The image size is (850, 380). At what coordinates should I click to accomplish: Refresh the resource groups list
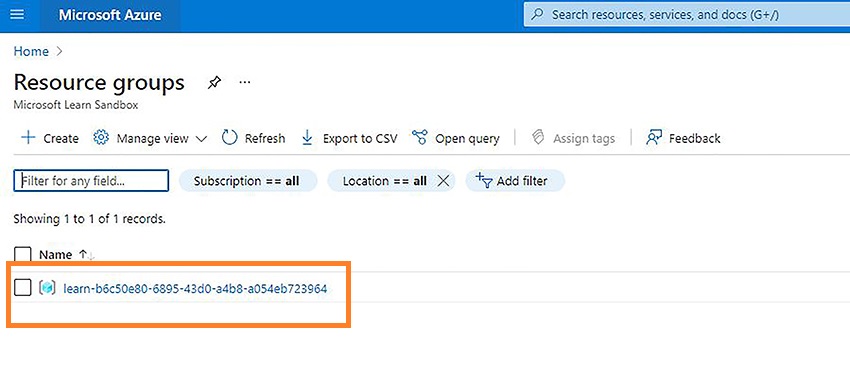pyautogui.click(x=253, y=138)
